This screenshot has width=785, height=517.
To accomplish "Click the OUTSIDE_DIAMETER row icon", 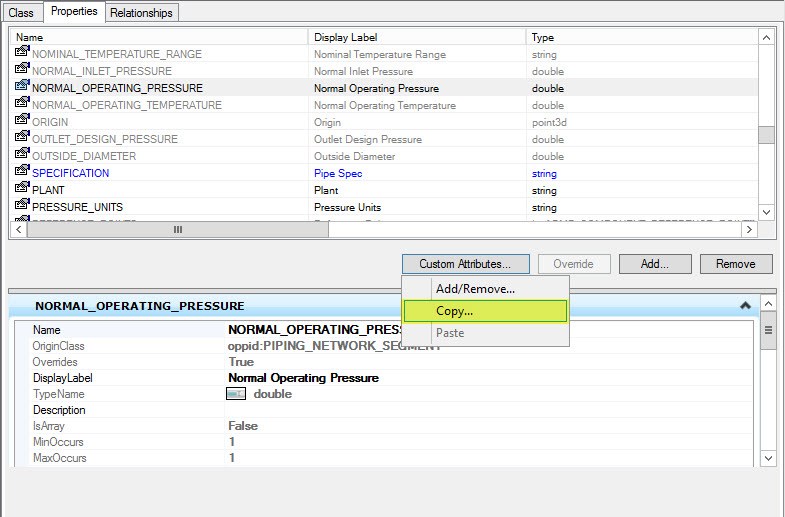I will coord(22,156).
